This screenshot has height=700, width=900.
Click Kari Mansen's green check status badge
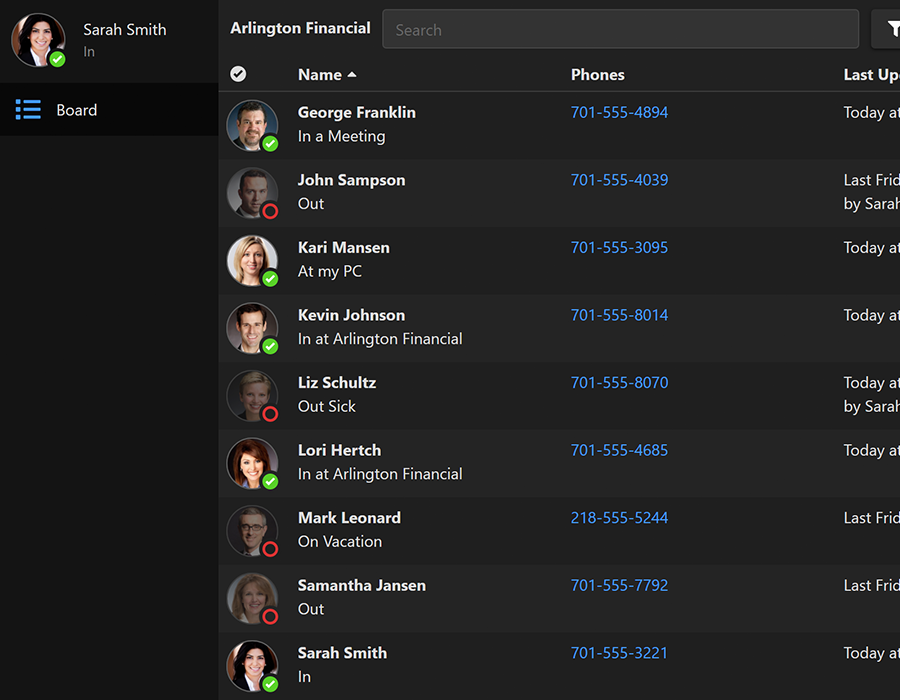coord(270,279)
